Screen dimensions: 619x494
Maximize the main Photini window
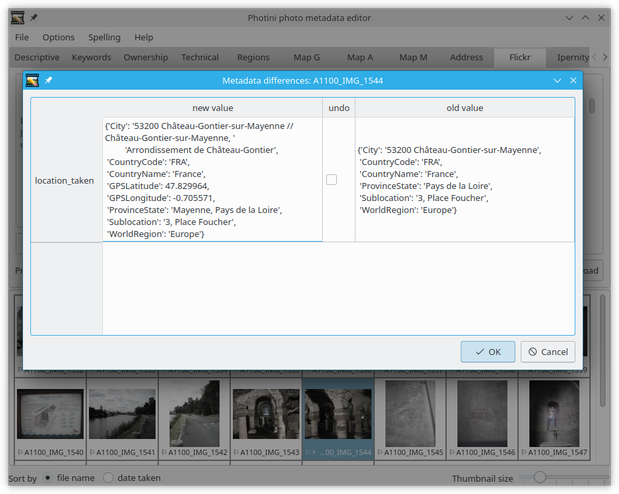pos(585,18)
